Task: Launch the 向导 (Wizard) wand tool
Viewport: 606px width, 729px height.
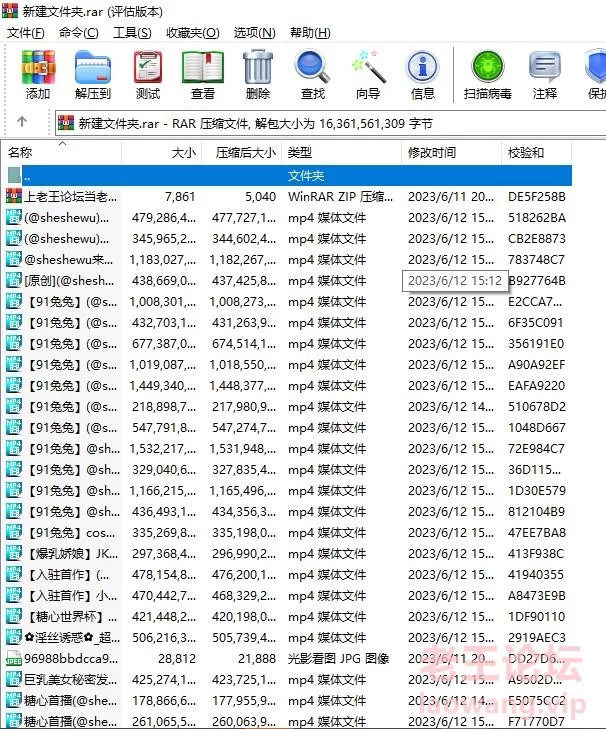Action: pos(368,68)
